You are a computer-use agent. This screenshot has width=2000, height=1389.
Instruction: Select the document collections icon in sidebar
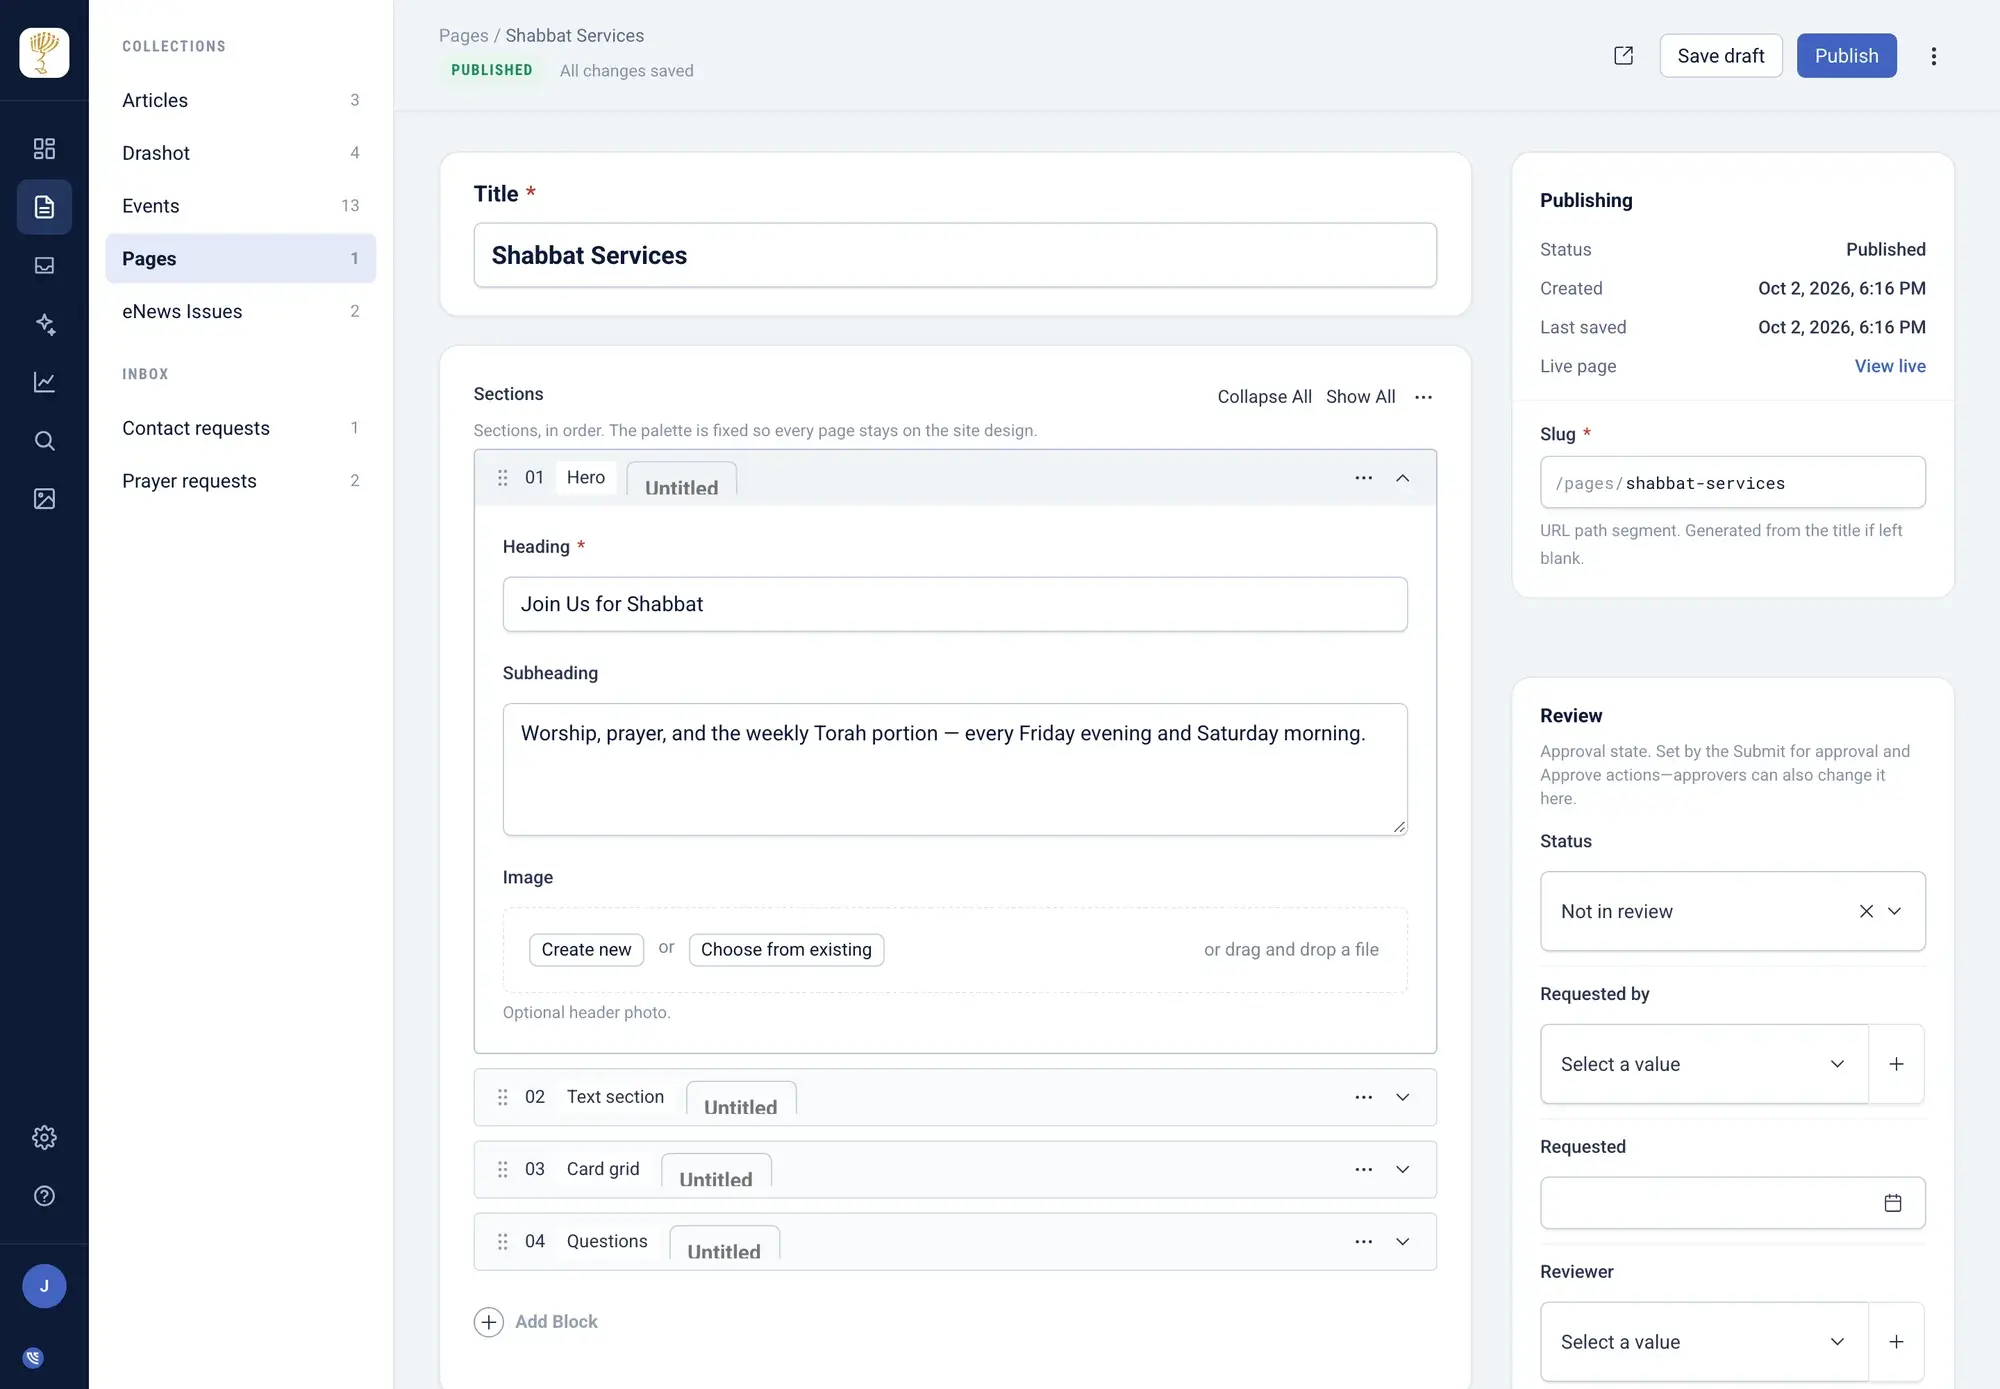44,207
